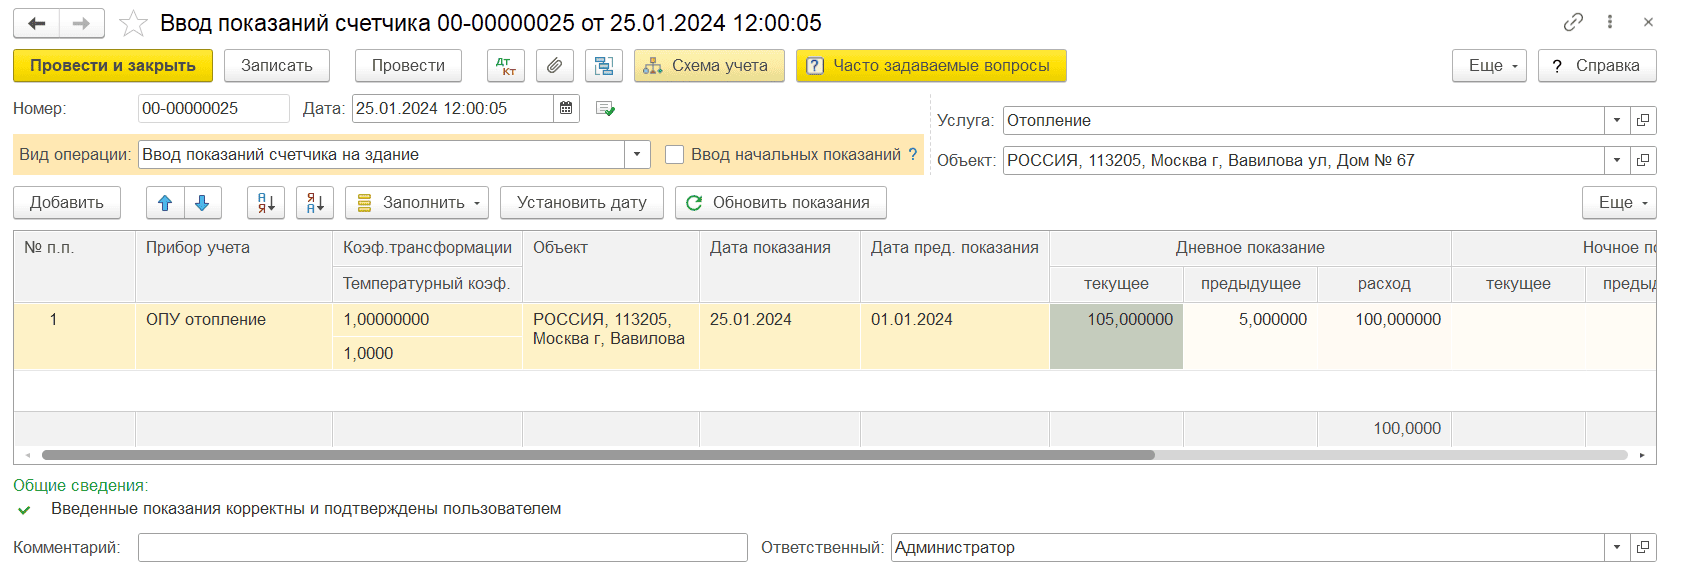Viewport: 1681px width, 570px height.
Task: Open attached files paperclip icon
Action: 554,66
